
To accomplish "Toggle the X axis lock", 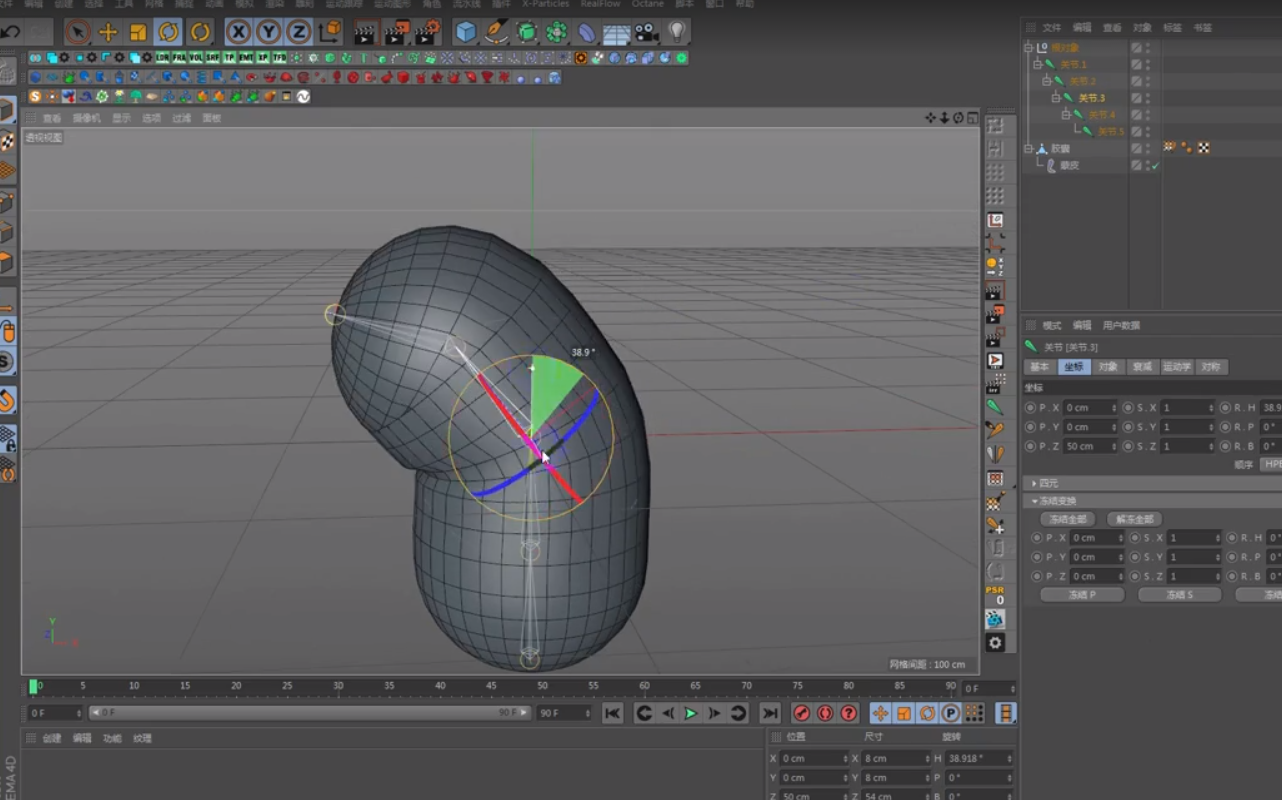I will click(x=238, y=32).
